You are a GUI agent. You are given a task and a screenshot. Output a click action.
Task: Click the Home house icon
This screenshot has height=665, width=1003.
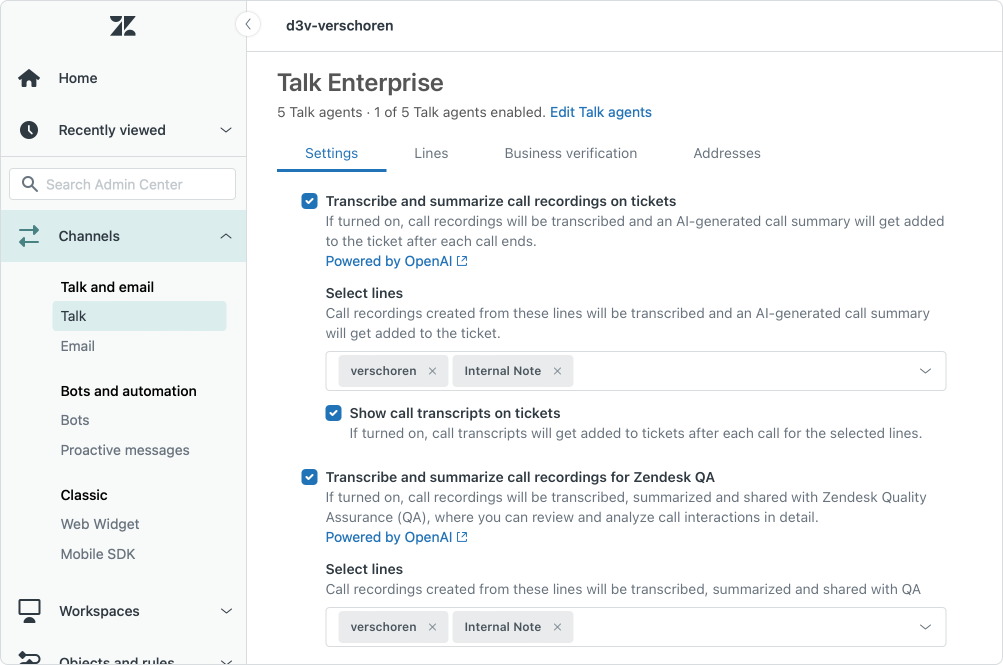[29, 78]
